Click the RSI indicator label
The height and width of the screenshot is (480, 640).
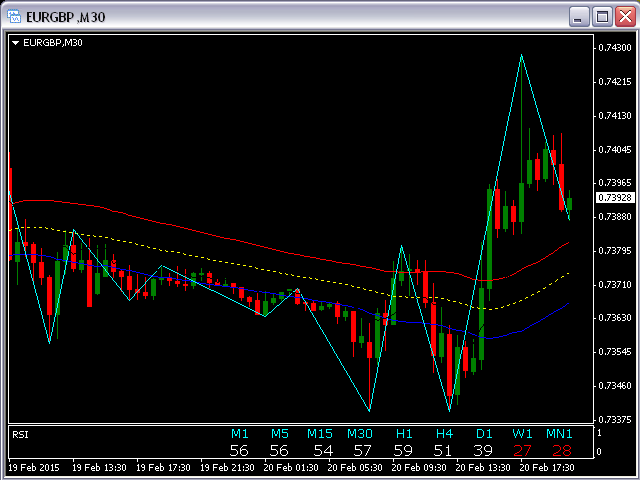[x=20, y=435]
